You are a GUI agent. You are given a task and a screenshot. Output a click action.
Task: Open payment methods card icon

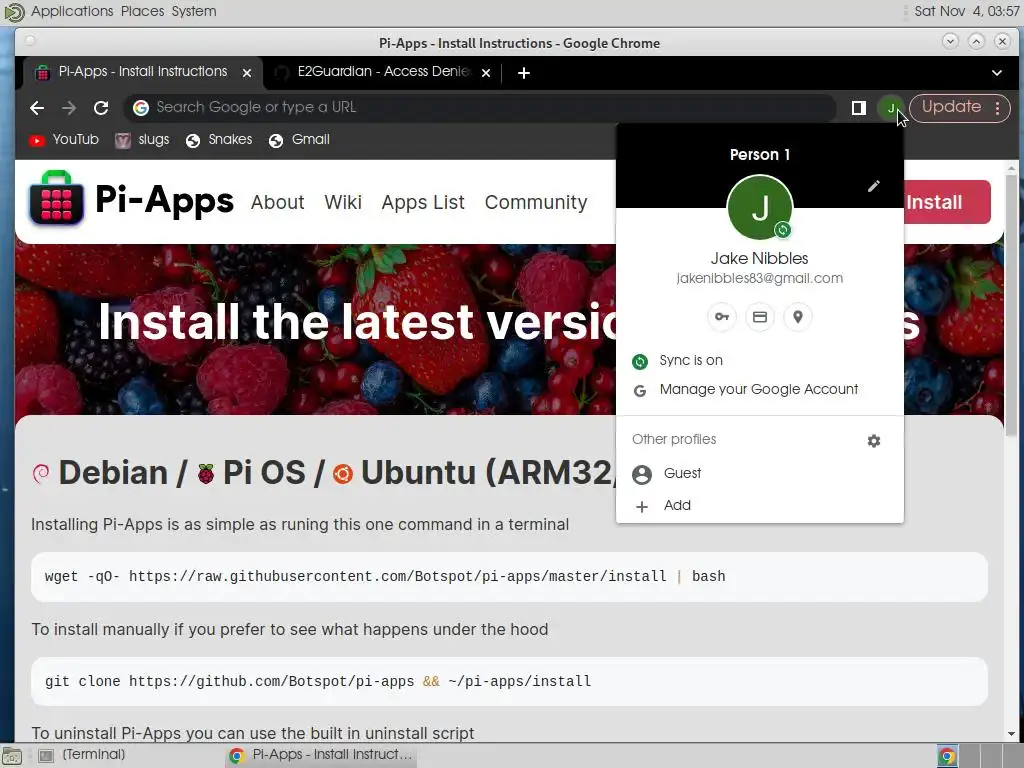760,317
